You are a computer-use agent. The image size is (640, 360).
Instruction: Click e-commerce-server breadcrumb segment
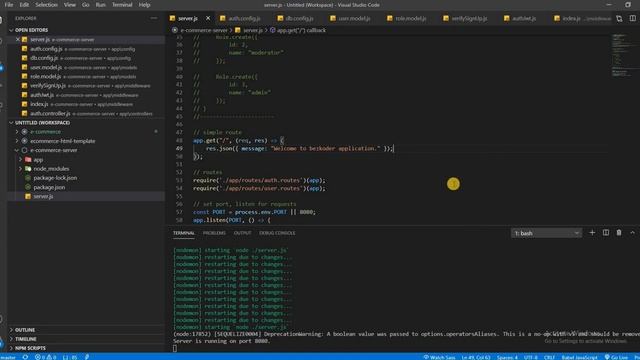[204, 30]
